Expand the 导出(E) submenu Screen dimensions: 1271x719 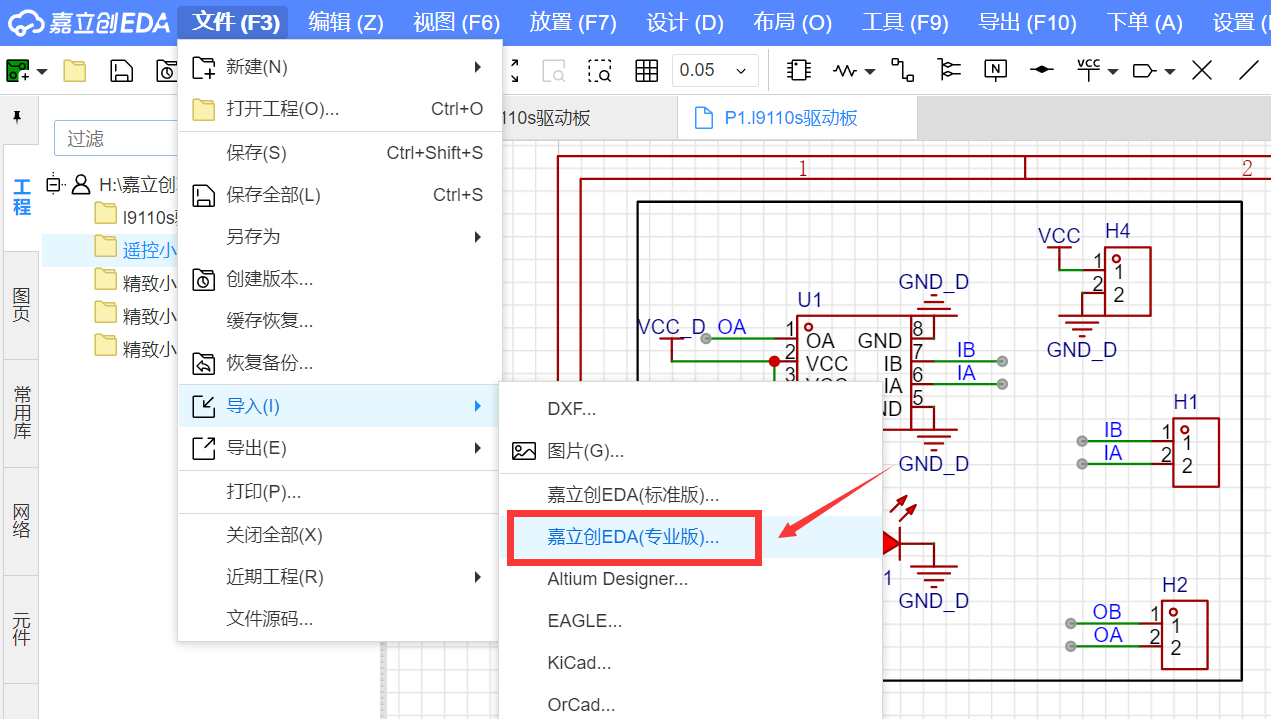(x=339, y=448)
